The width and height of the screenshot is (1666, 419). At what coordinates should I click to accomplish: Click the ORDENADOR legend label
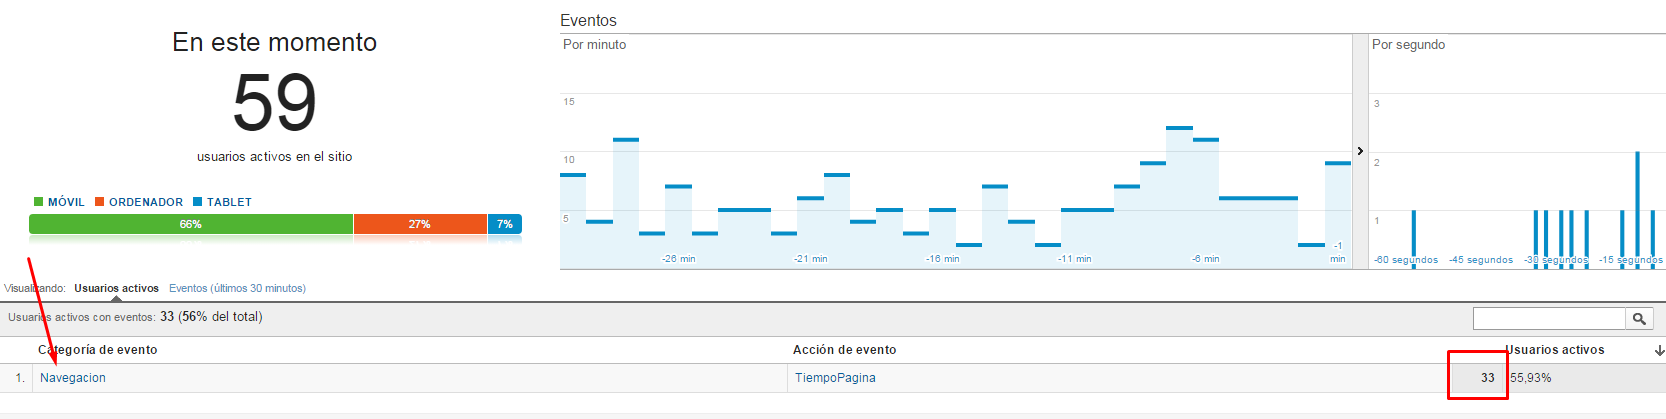(x=146, y=202)
